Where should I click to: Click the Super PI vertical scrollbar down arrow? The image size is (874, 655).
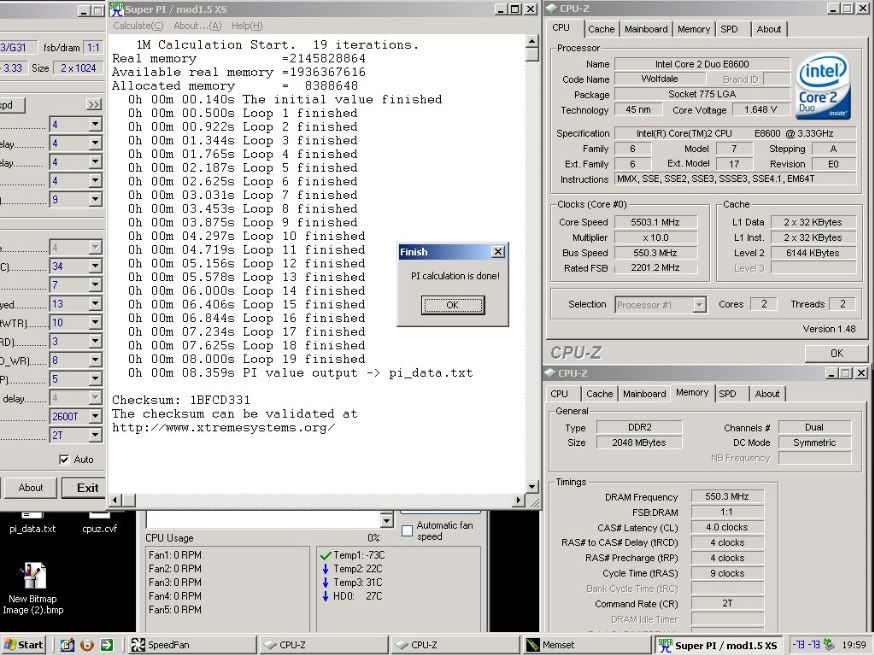(x=532, y=487)
